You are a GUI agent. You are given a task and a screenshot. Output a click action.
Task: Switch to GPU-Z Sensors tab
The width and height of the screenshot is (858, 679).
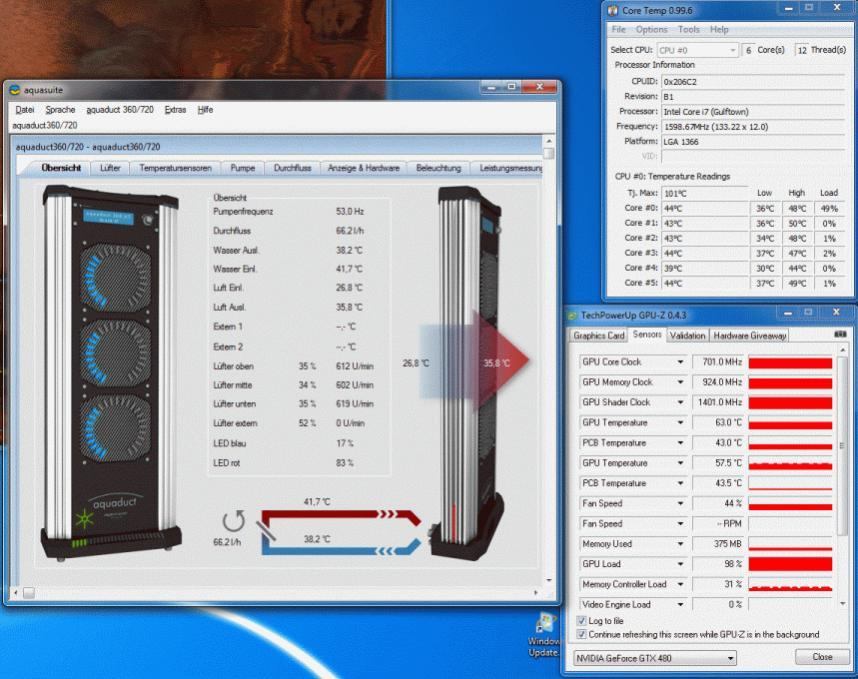tap(647, 334)
